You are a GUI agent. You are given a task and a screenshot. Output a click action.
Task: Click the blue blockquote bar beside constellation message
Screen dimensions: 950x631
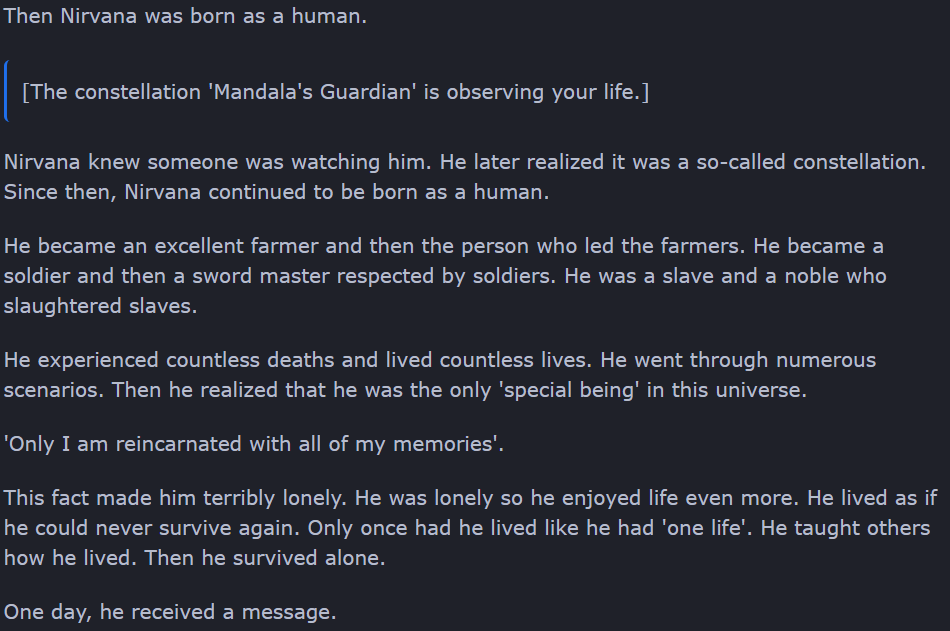tap(5, 91)
